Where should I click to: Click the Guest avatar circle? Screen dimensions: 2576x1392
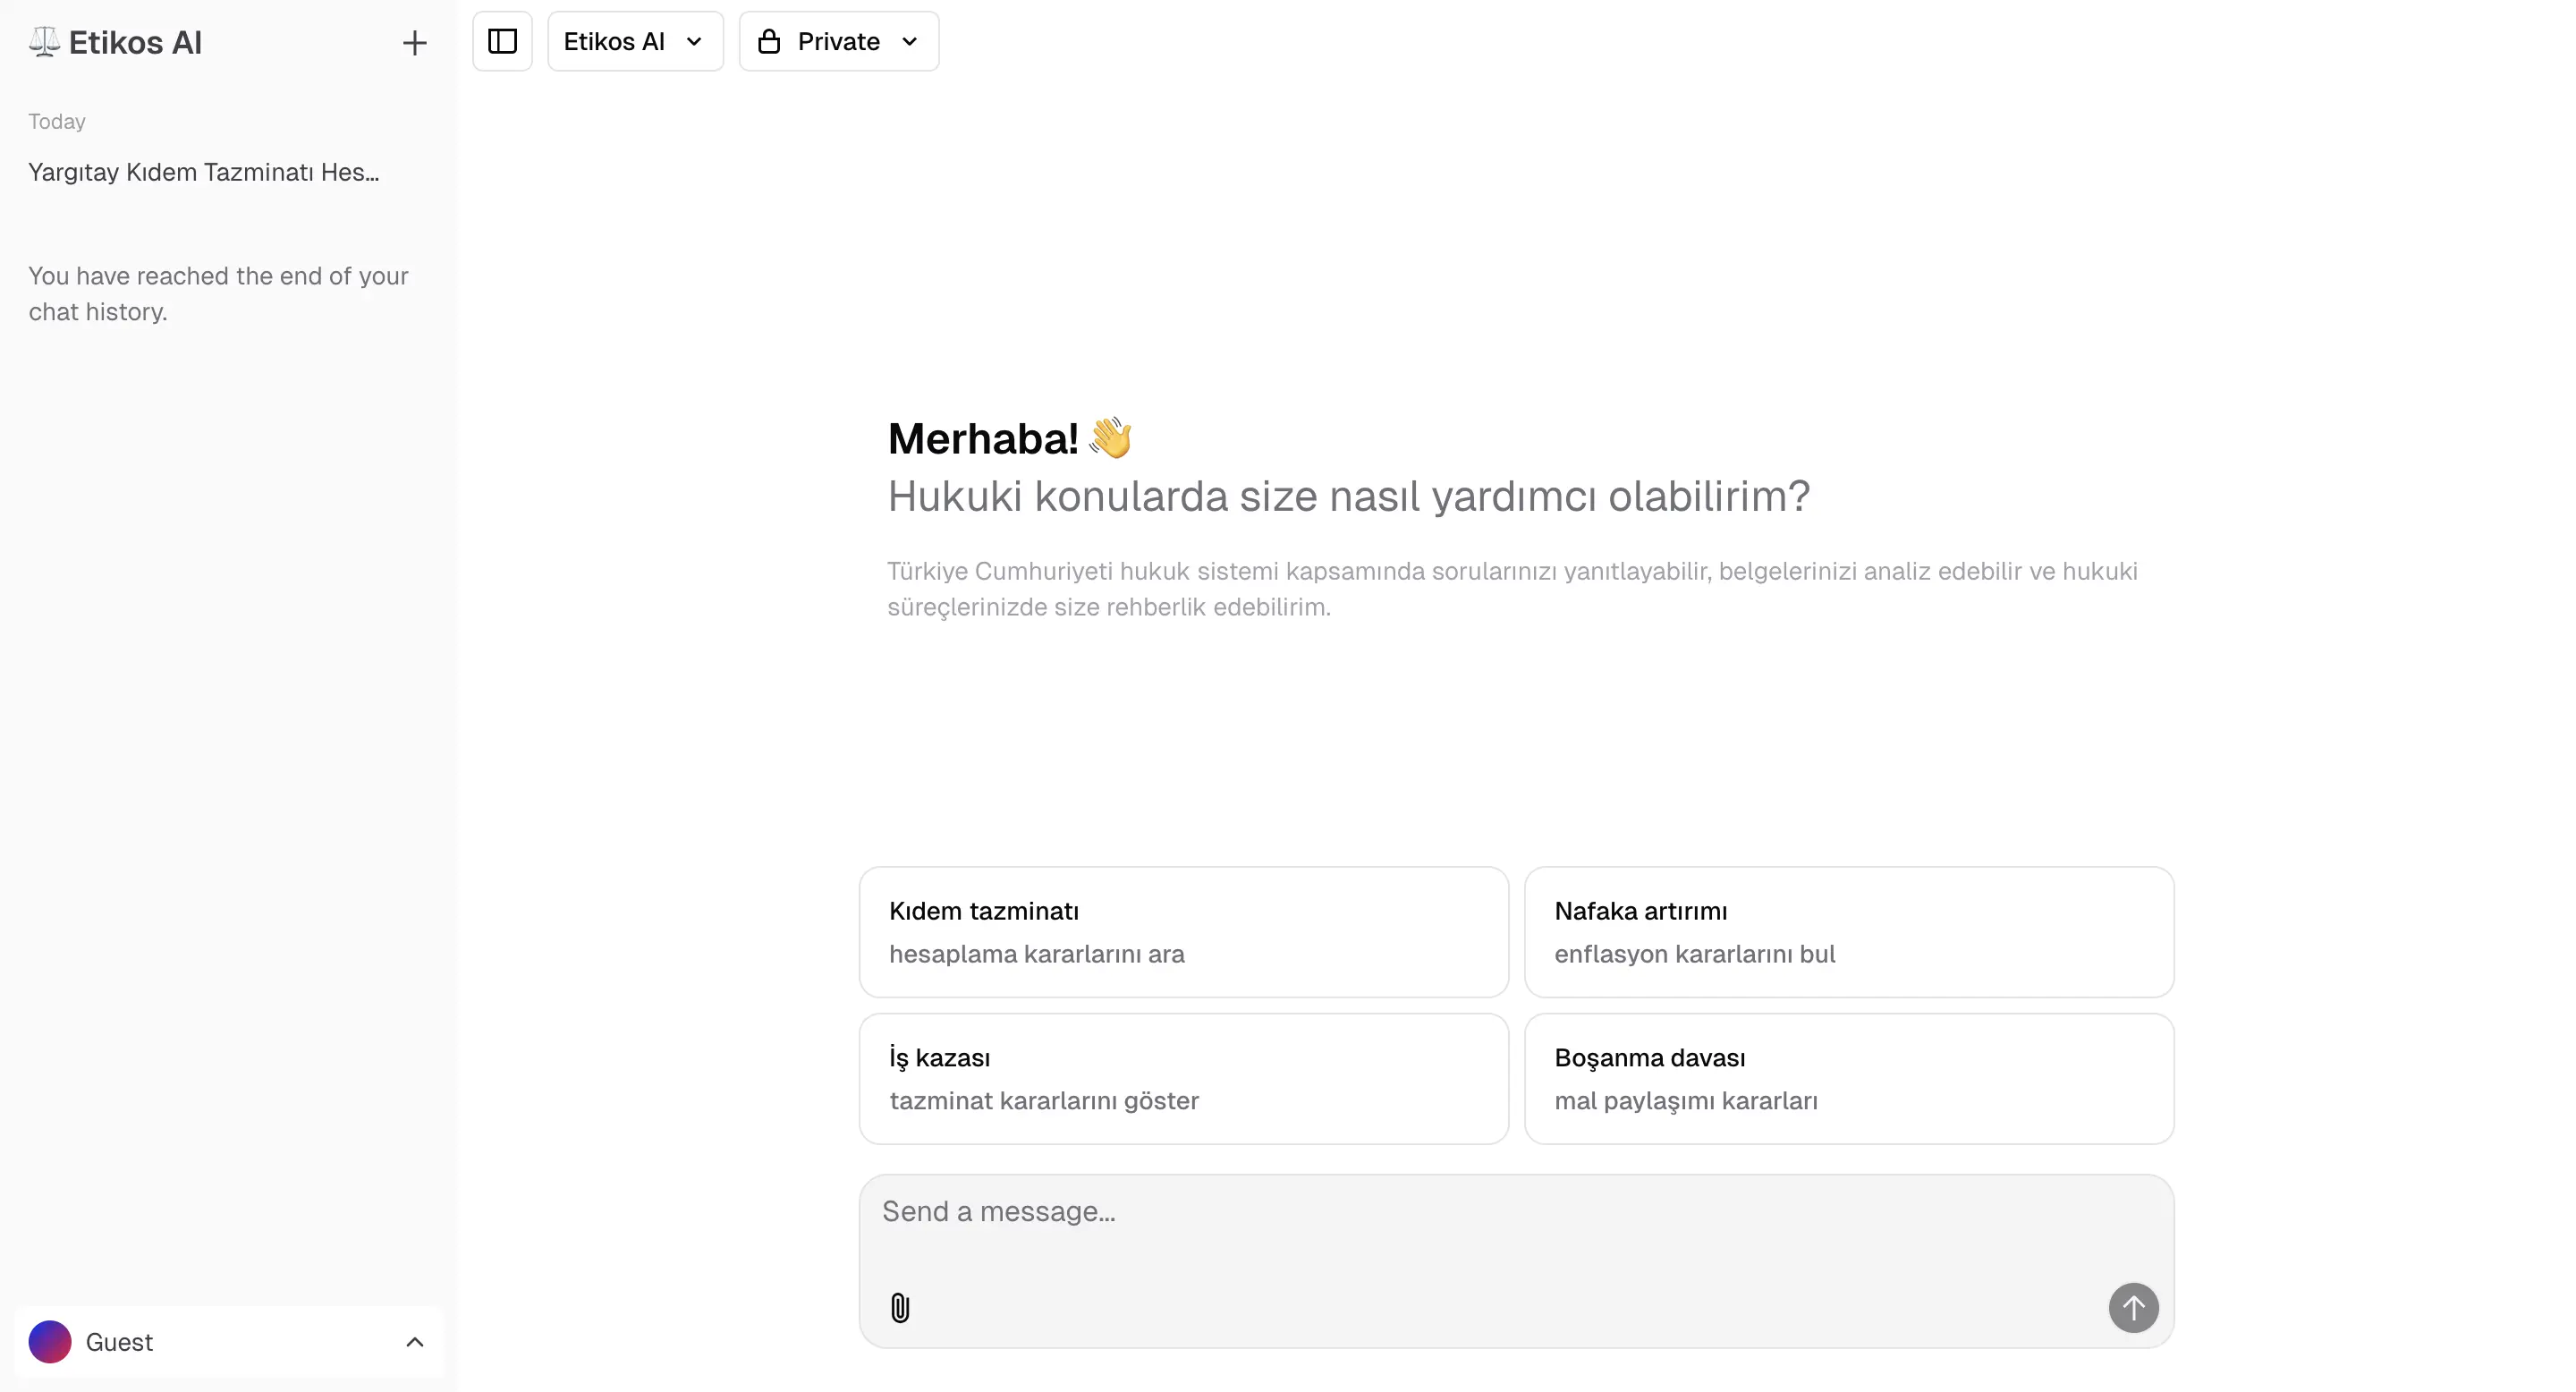coord(50,1342)
